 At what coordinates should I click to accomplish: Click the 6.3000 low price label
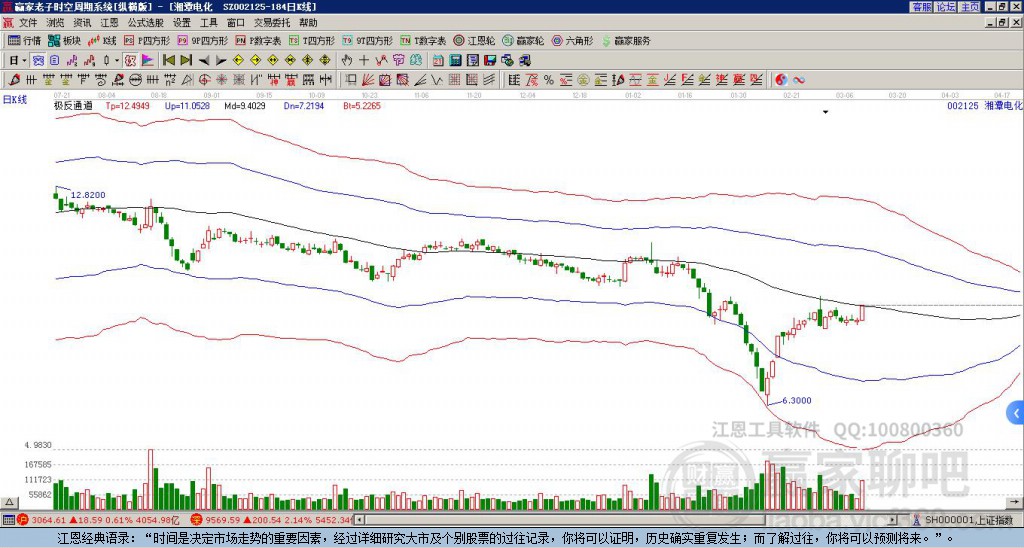click(797, 400)
